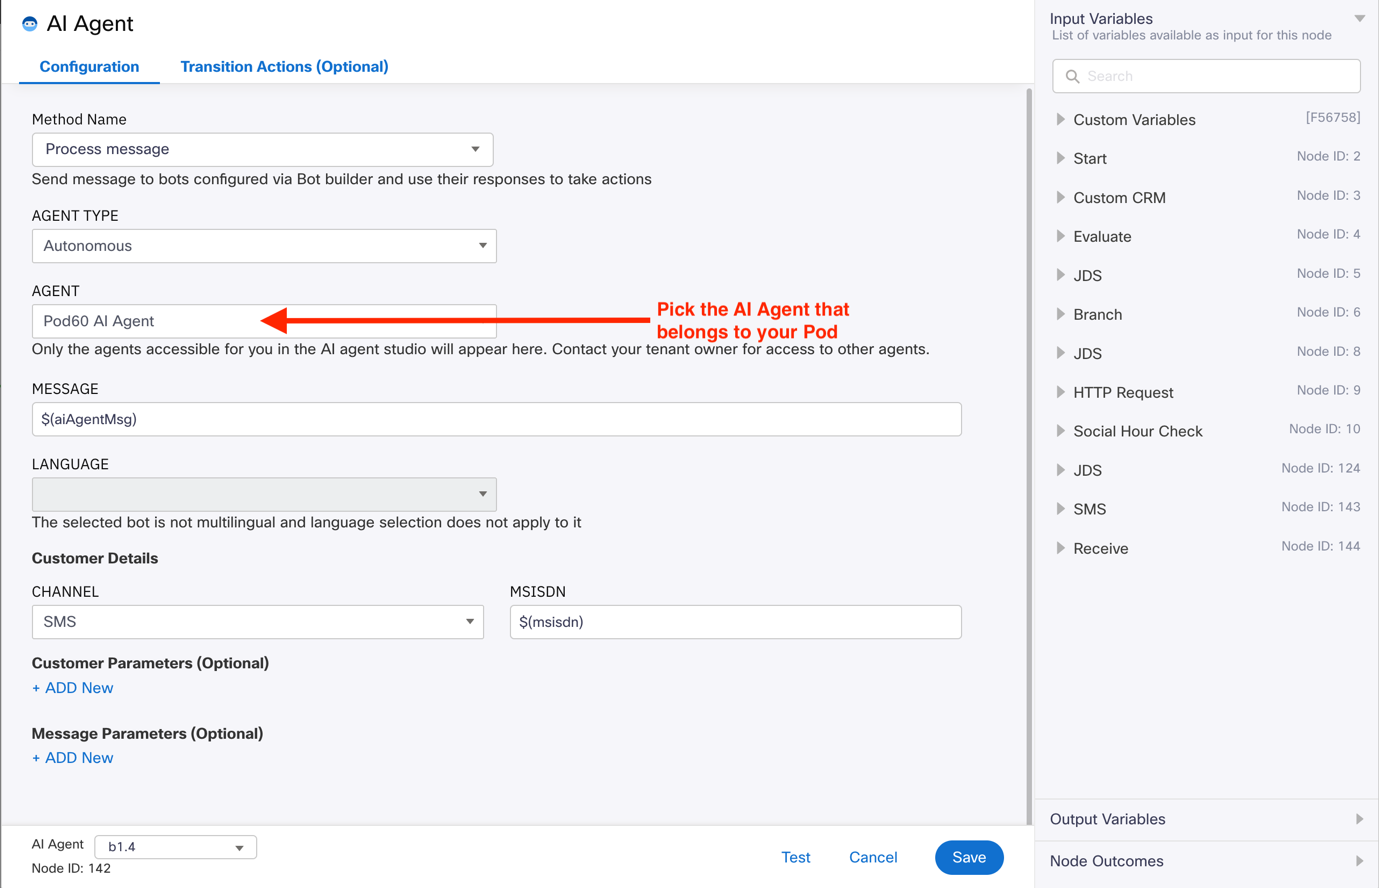1379x888 pixels.
Task: Click the search magnifier icon
Action: coord(1072,76)
